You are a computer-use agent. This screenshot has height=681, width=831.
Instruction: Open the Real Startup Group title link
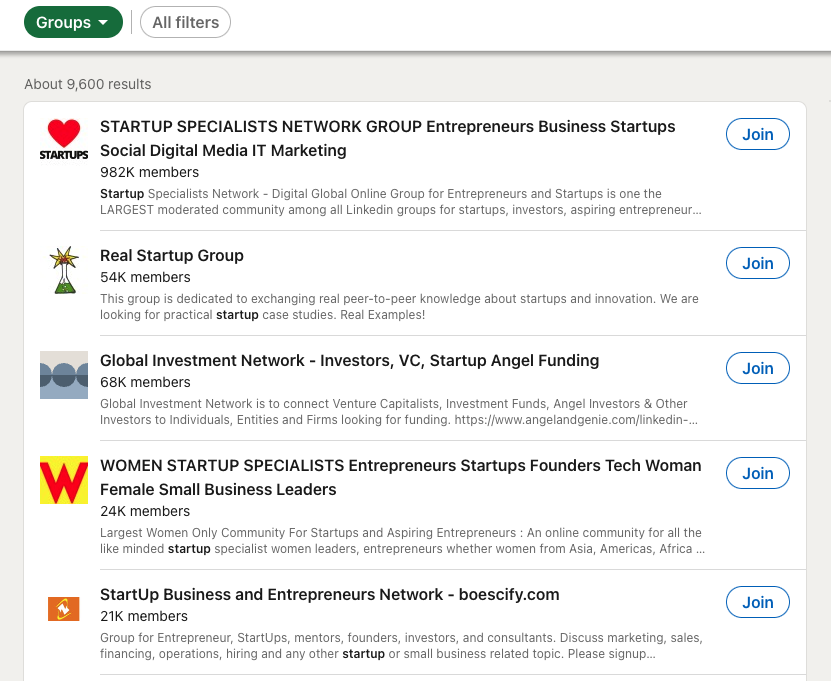172,256
